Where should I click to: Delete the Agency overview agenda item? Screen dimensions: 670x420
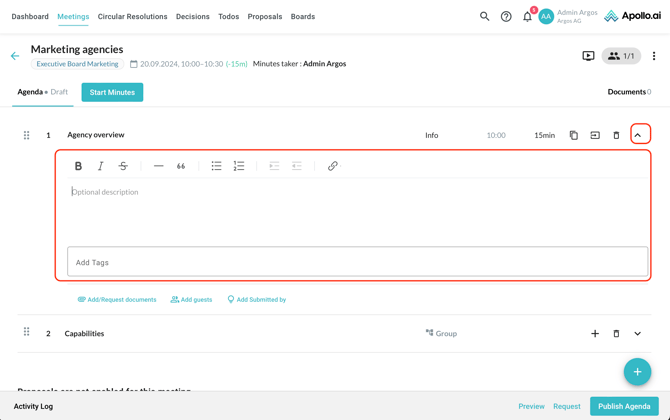tap(616, 135)
